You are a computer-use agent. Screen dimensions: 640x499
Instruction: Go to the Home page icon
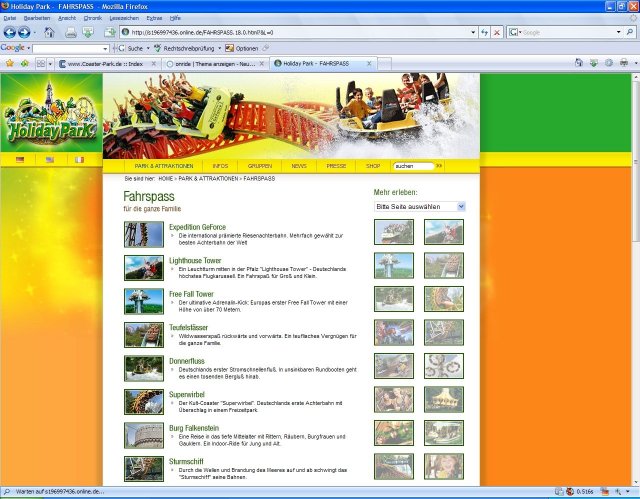point(49,32)
